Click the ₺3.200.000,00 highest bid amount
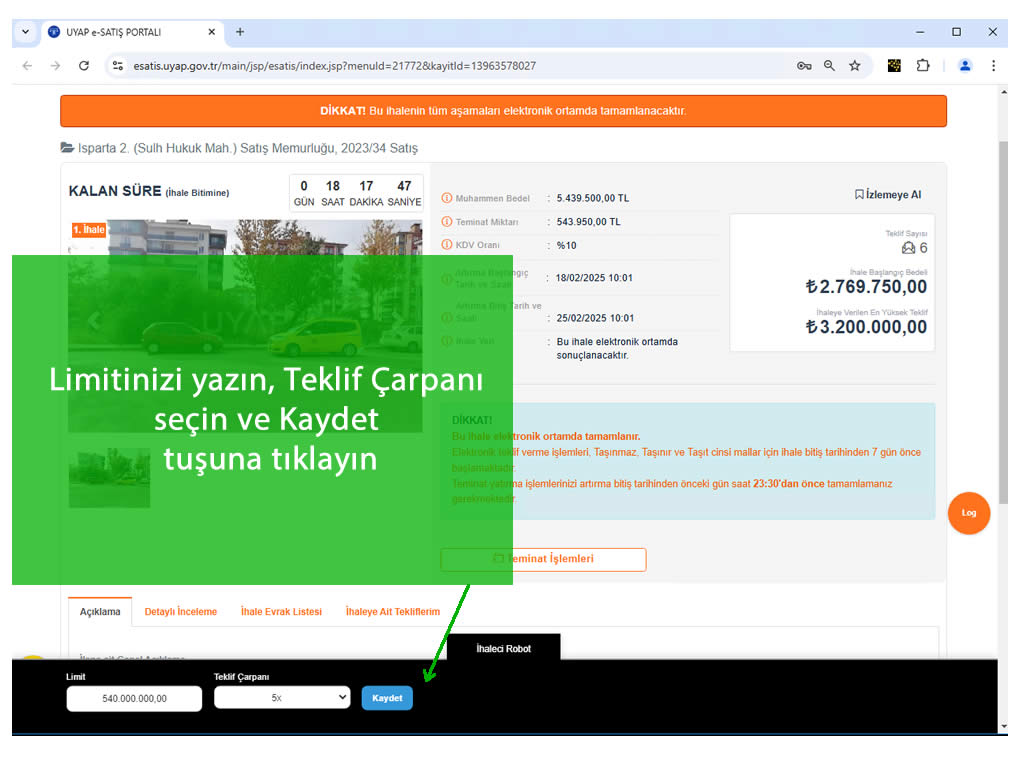1024x768 pixels. point(867,327)
